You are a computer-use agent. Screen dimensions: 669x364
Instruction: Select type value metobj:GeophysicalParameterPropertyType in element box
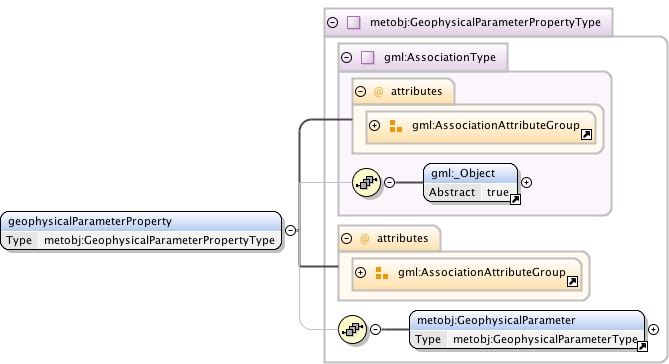(159, 240)
